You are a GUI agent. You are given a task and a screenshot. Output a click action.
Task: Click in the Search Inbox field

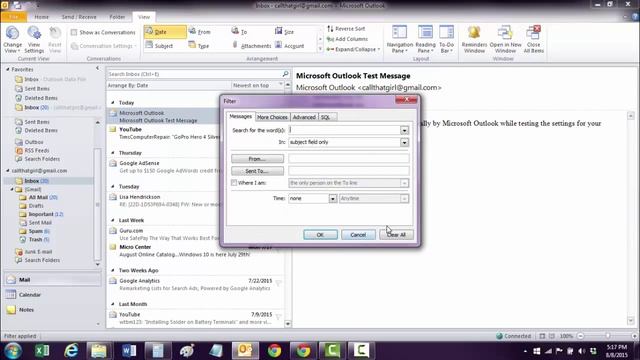click(x=195, y=74)
